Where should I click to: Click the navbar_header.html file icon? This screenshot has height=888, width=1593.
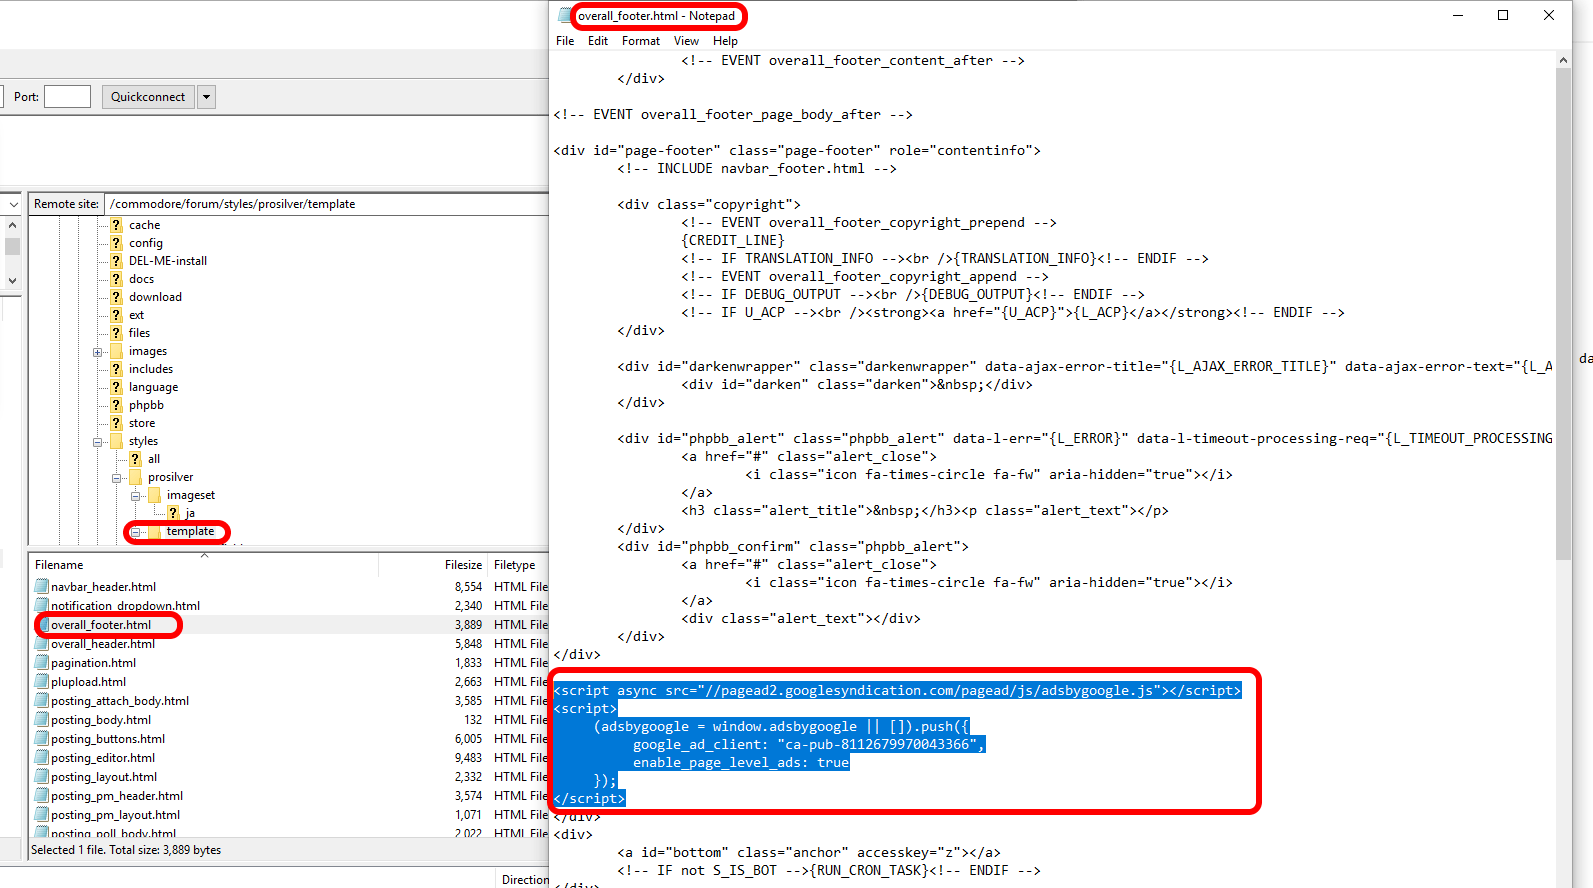(42, 587)
